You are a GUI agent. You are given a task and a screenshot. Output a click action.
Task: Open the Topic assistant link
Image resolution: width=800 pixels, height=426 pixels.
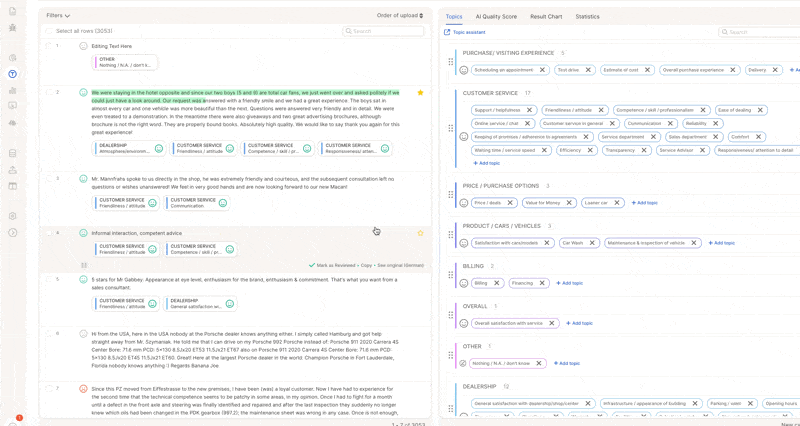click(x=465, y=32)
